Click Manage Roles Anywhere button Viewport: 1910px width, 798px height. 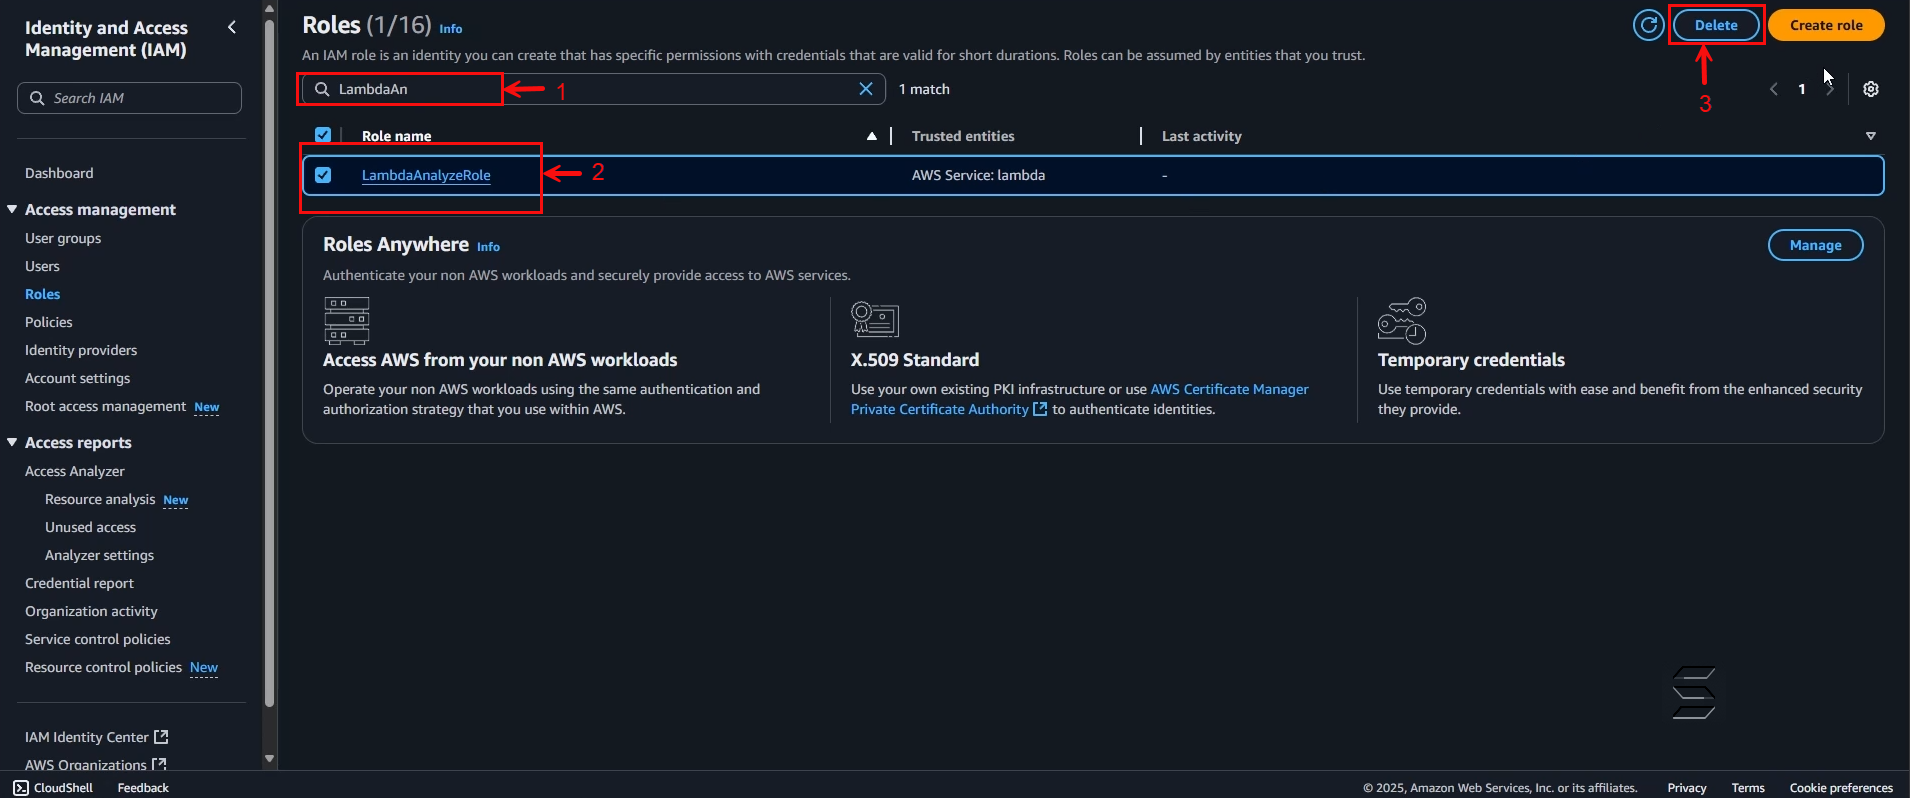pos(1815,245)
